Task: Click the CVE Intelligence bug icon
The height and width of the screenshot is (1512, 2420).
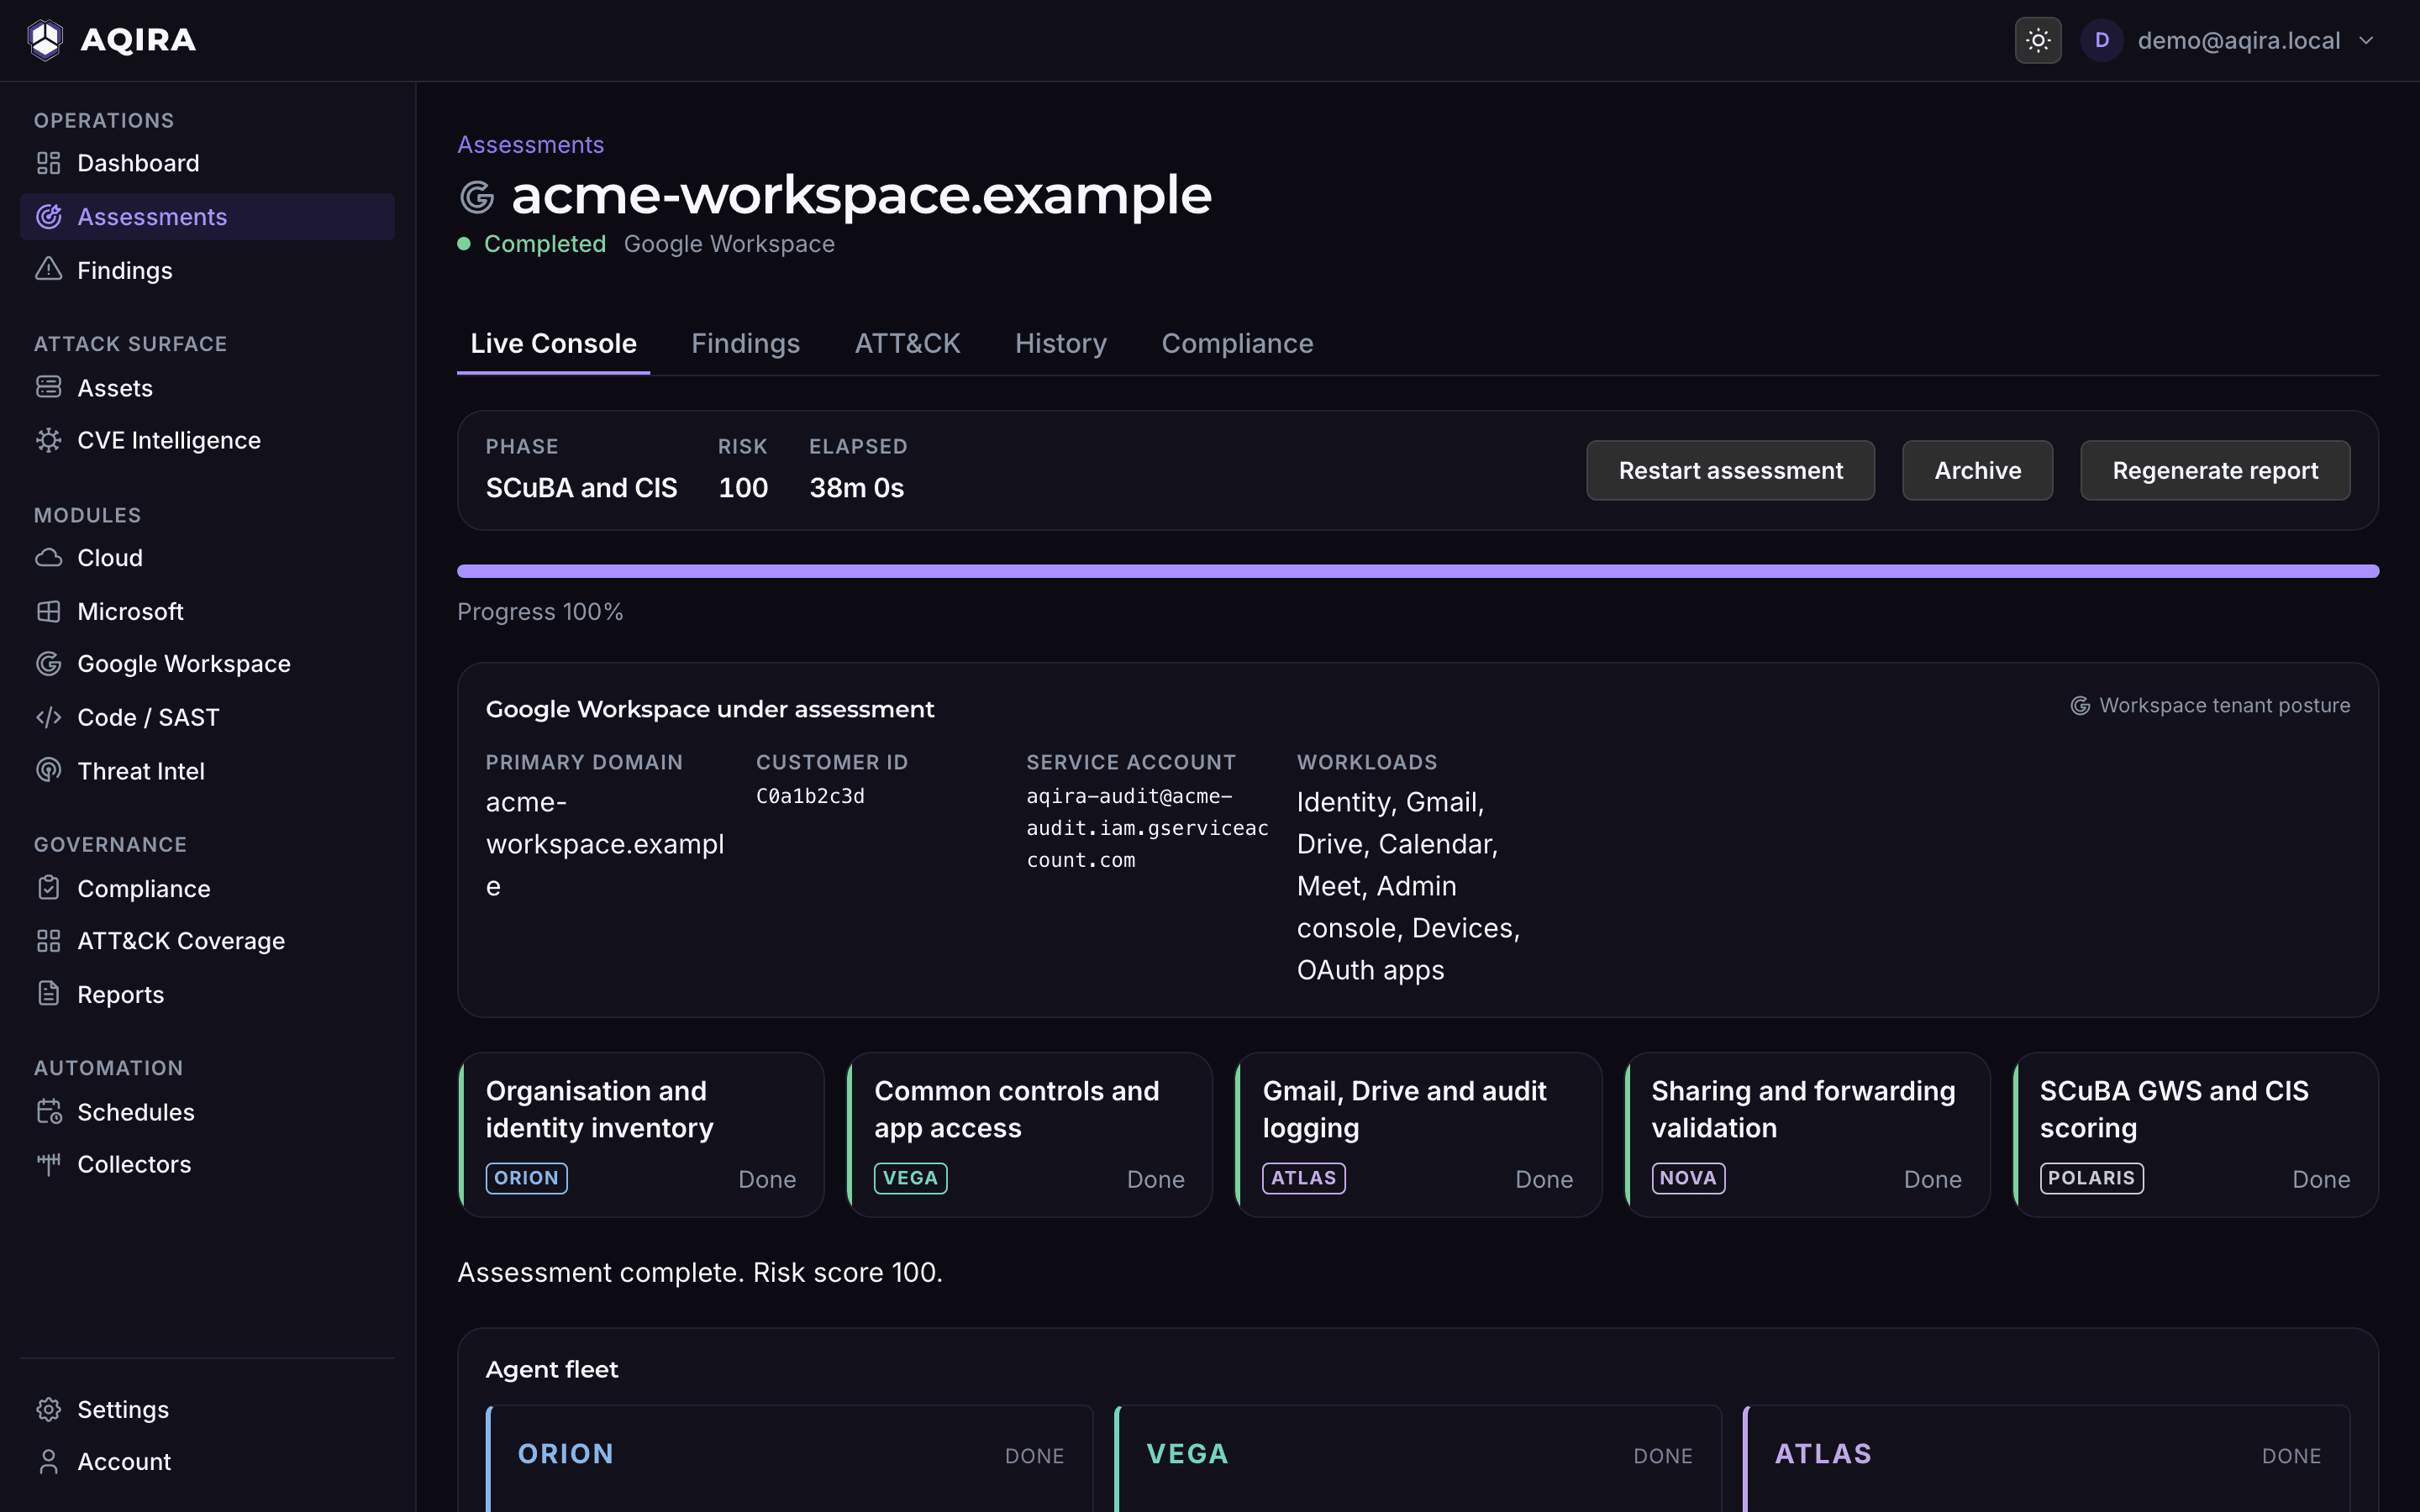Action: [x=48, y=440]
